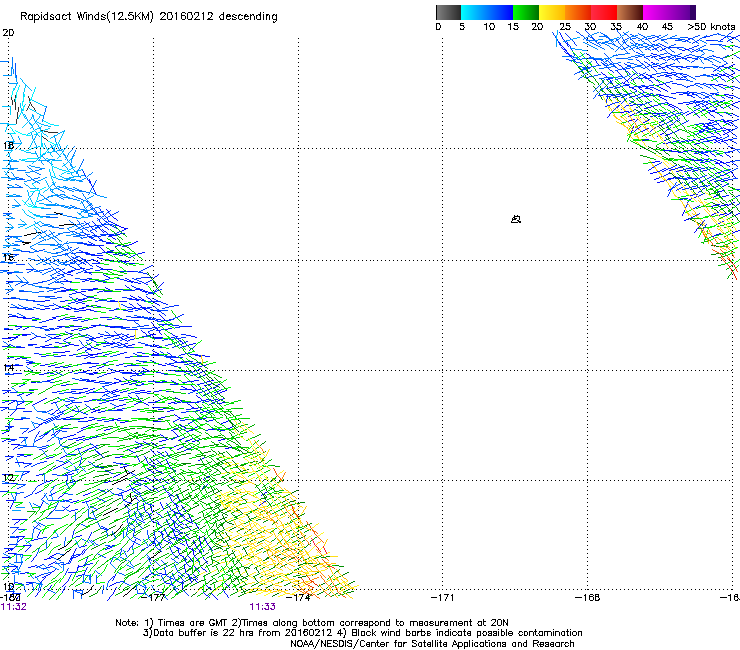Click latitude label '14' on left axis

click(8, 367)
